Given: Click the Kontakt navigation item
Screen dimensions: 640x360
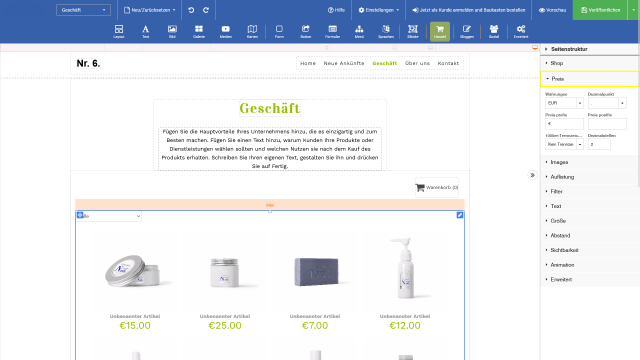Looking at the screenshot, I should (x=448, y=63).
